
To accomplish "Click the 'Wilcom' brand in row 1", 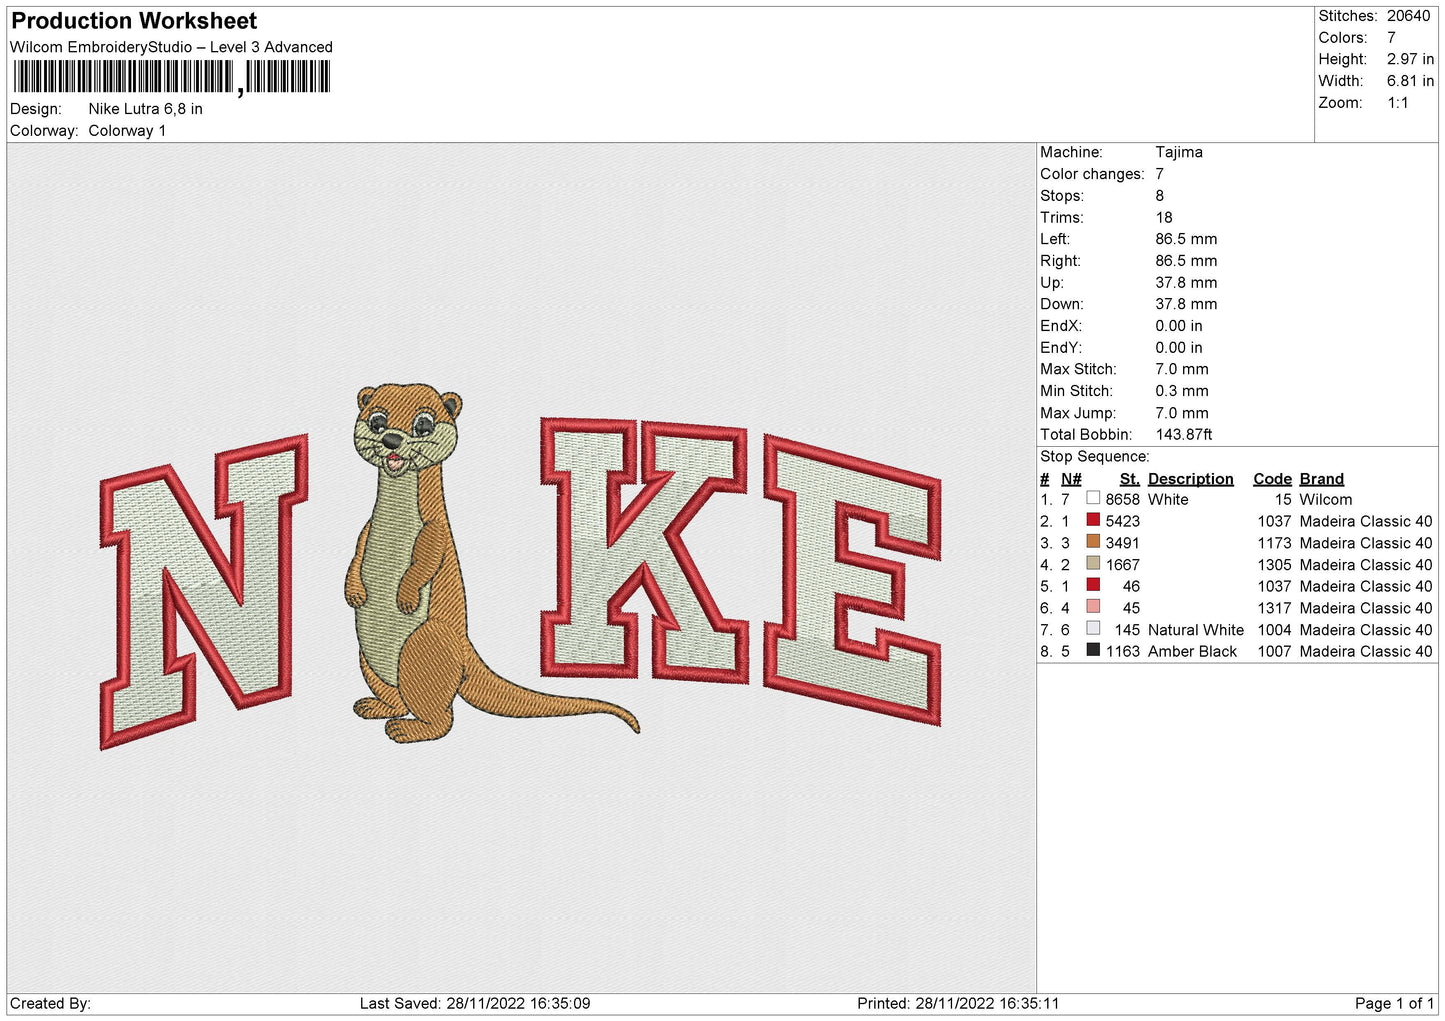I will point(1325,499).
